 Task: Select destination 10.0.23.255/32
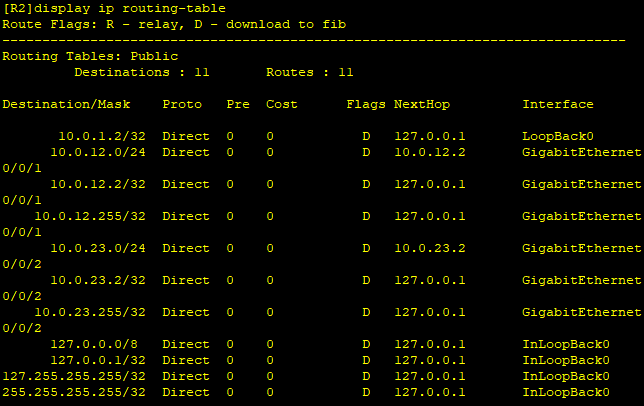click(90, 312)
